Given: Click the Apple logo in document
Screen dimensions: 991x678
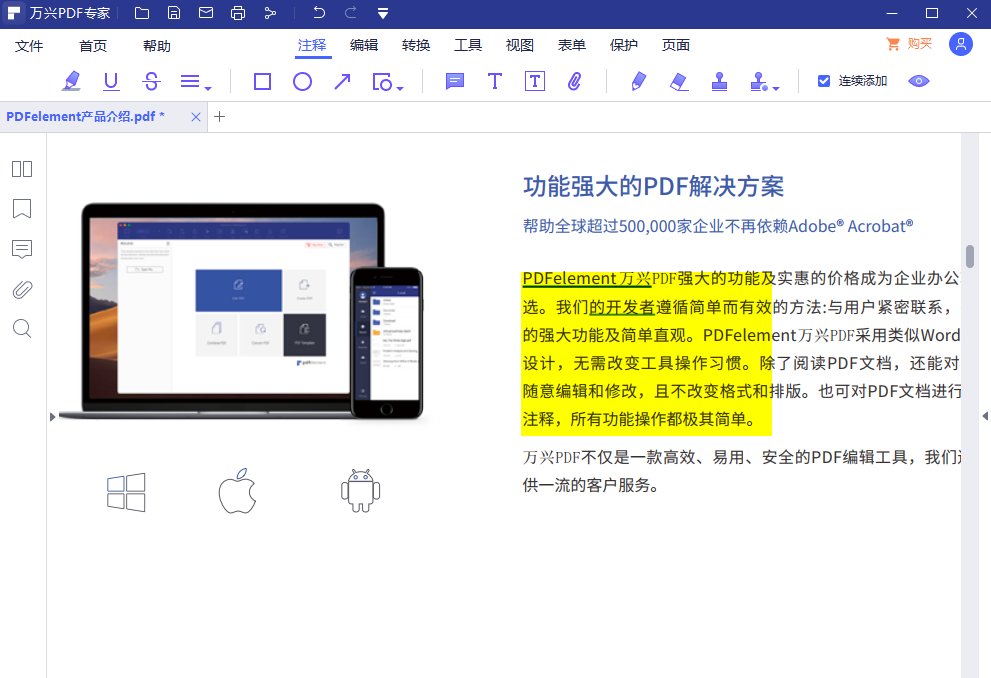Looking at the screenshot, I should point(238,491).
